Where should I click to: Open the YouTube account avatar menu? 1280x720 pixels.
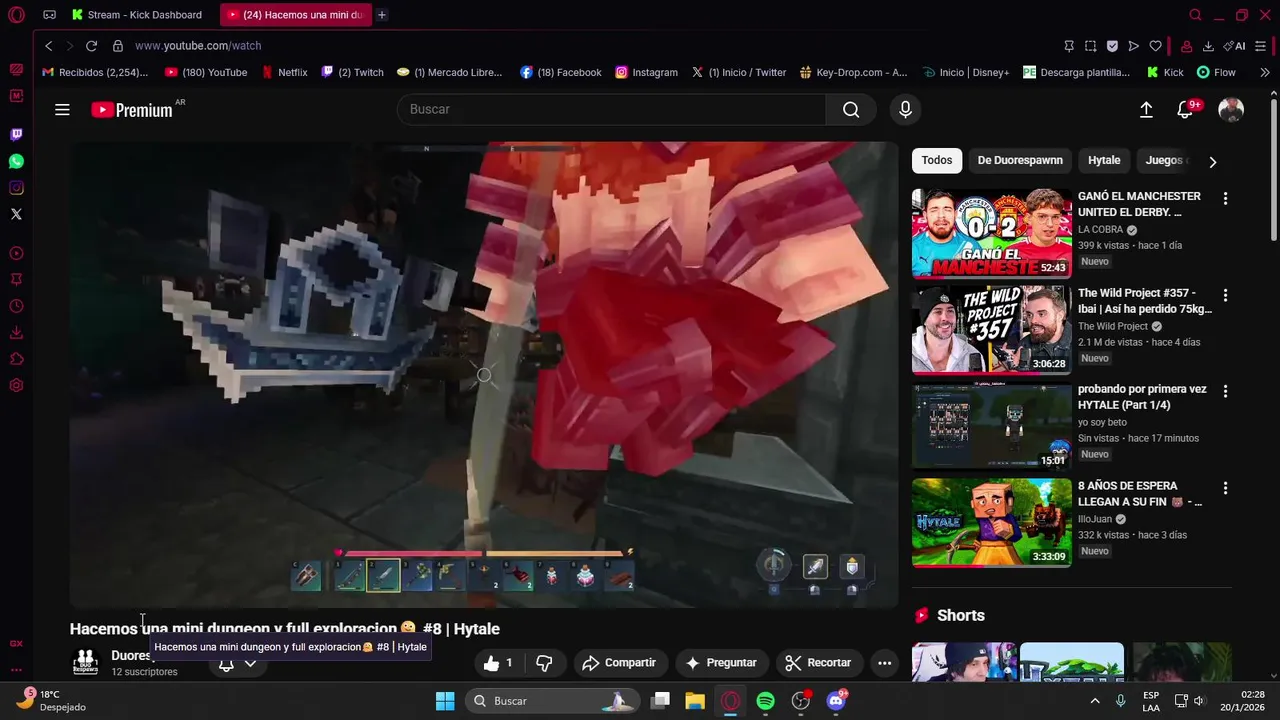click(x=1231, y=110)
